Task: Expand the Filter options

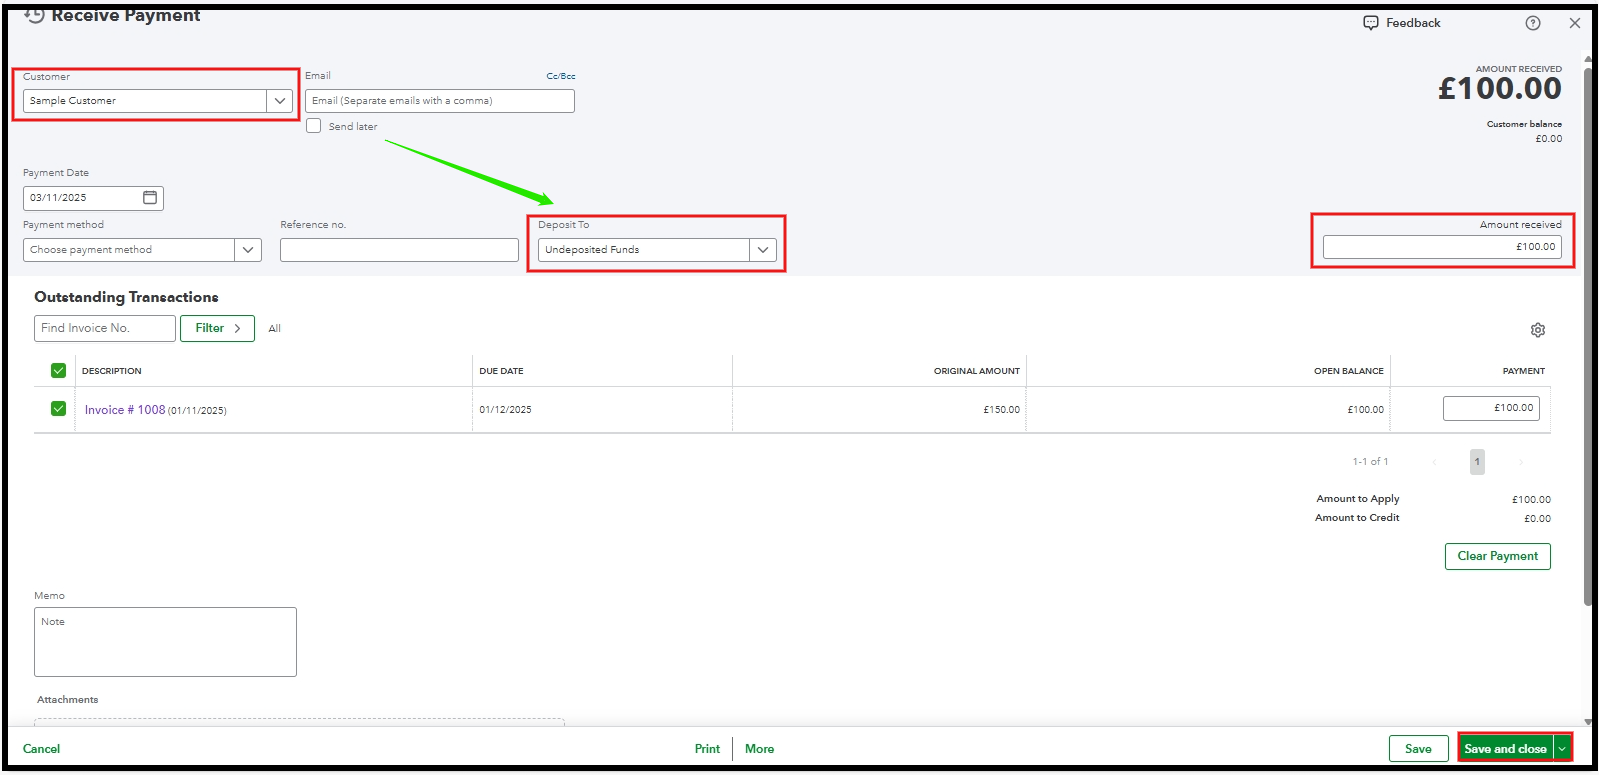Action: pos(217,328)
